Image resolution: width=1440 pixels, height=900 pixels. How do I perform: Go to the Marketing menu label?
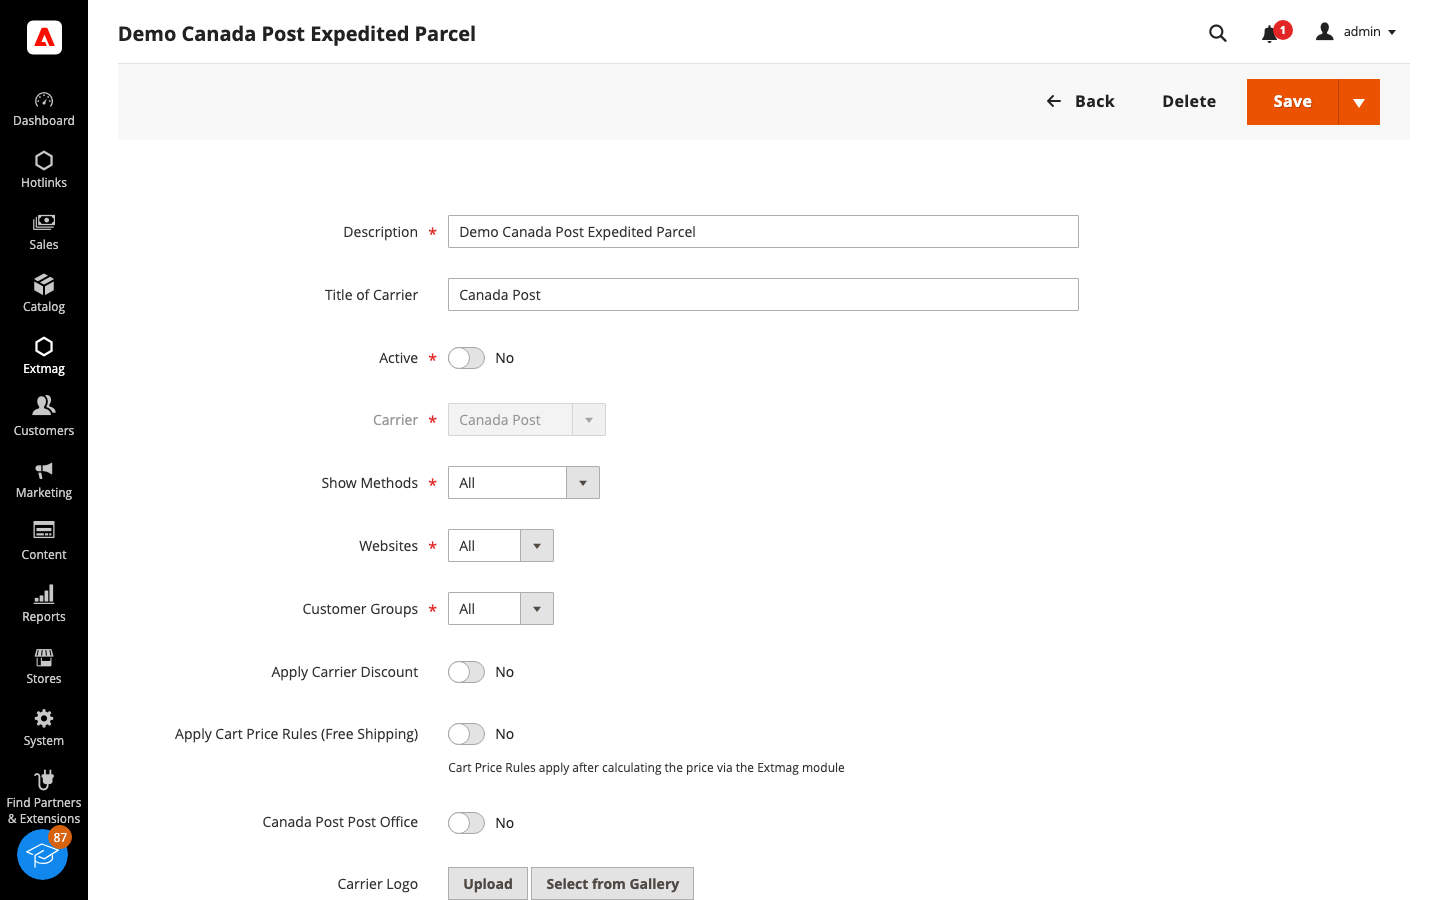44,493
